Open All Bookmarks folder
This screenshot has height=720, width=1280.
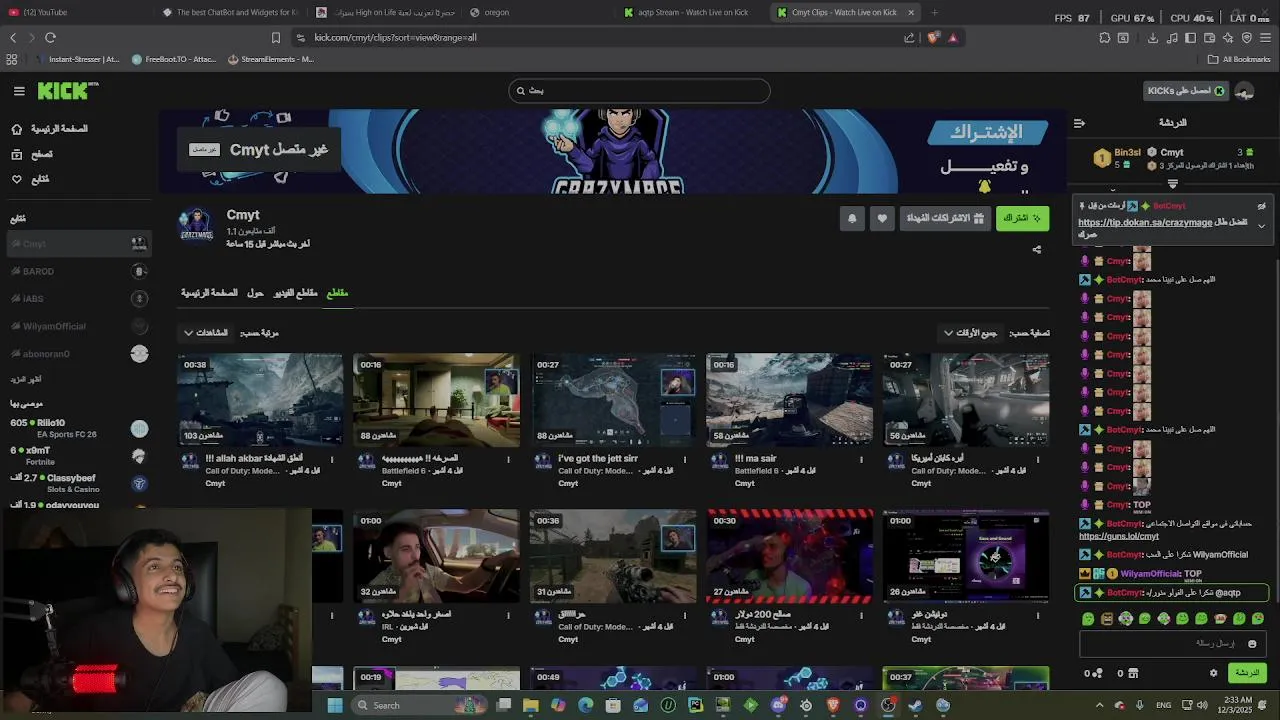pyautogui.click(x=1239, y=59)
